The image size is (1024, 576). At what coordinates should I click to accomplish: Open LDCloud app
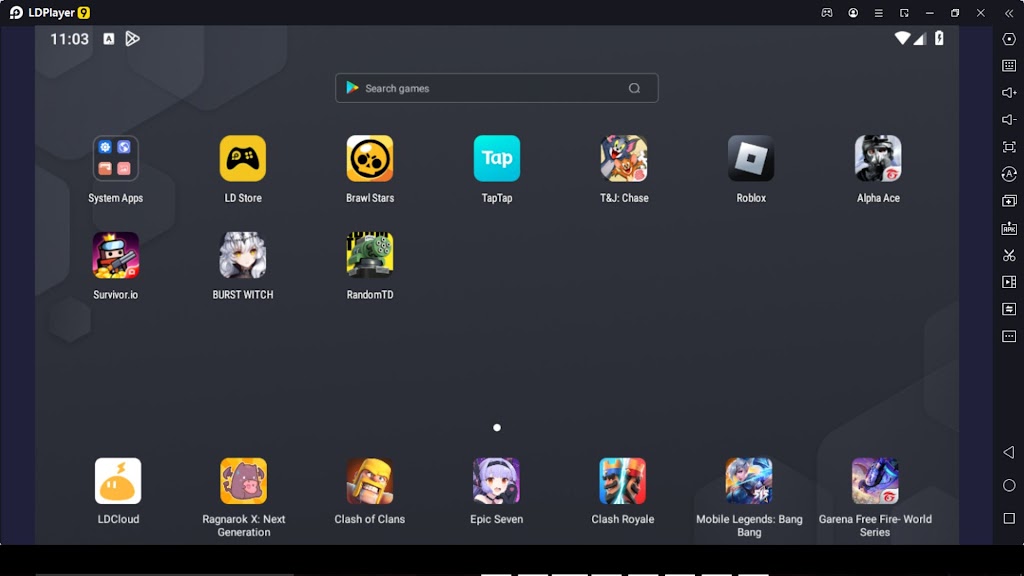point(118,481)
